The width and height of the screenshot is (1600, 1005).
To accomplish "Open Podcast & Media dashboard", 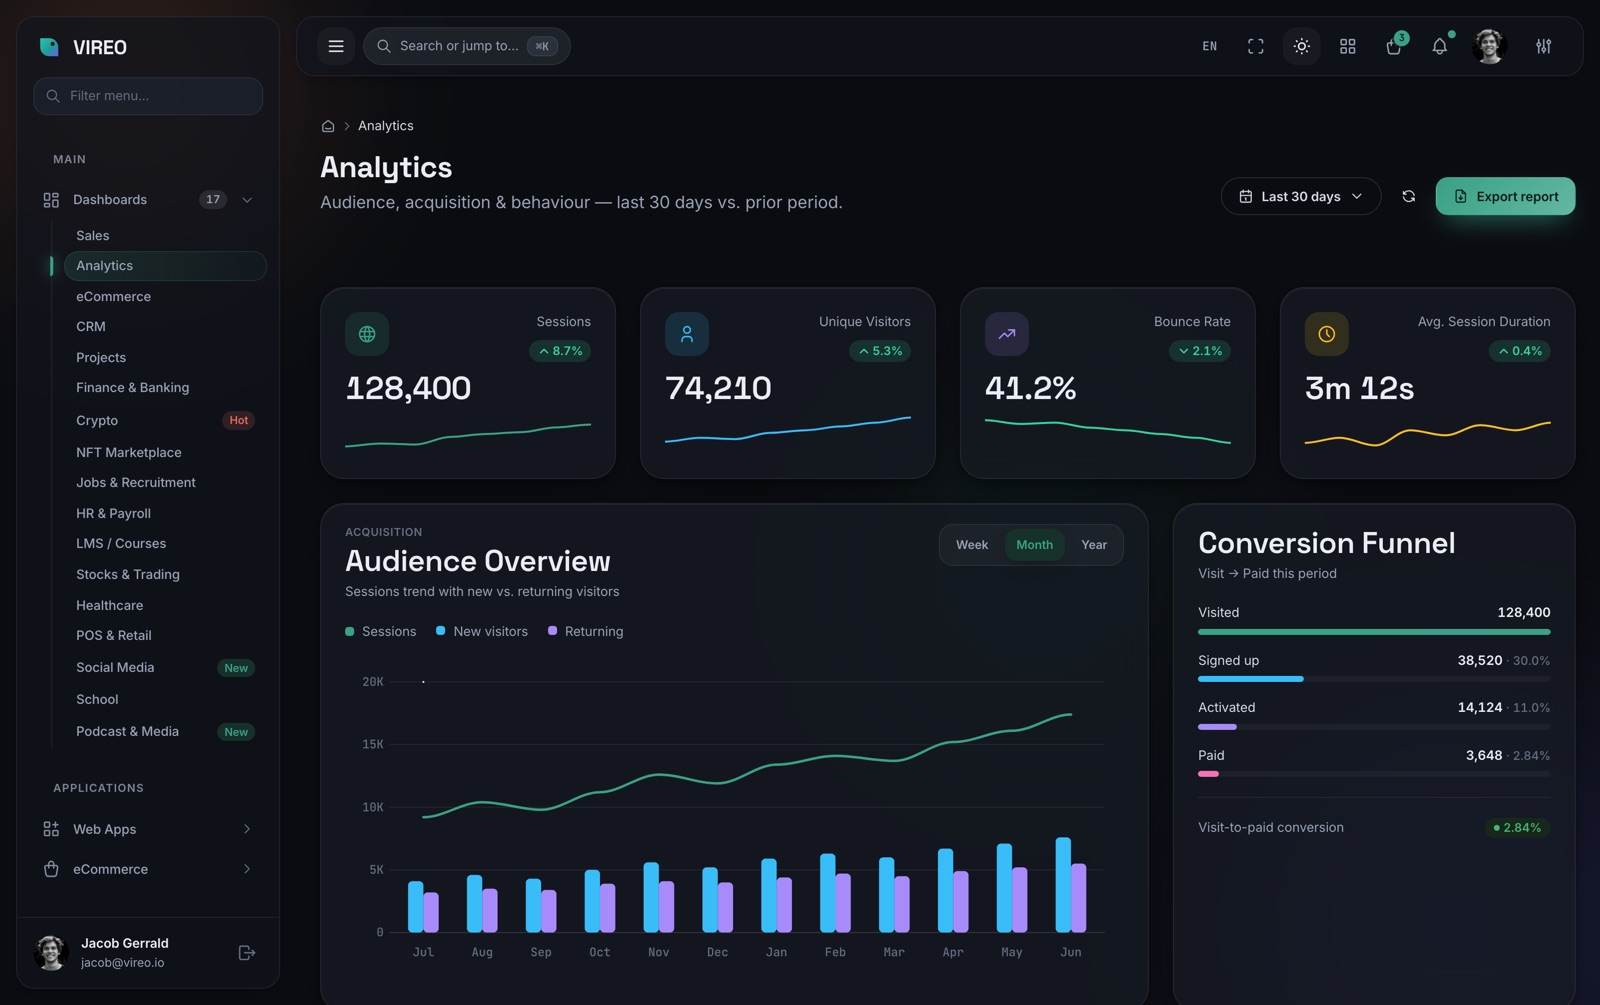I will click(165, 732).
